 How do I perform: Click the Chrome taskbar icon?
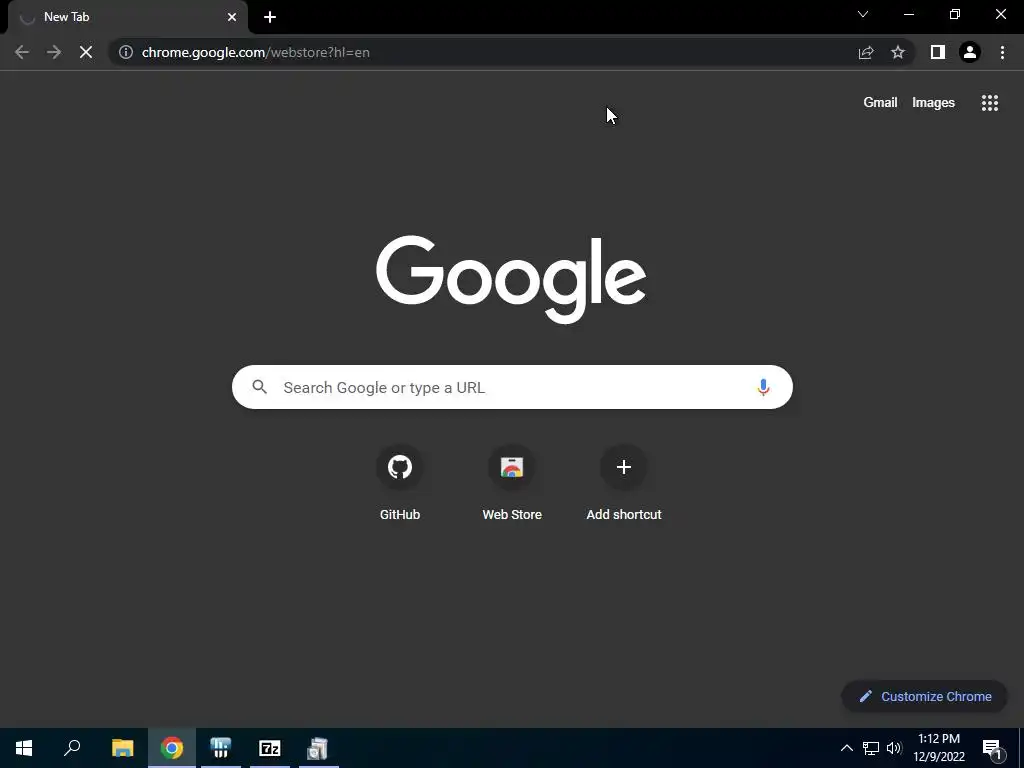click(172, 748)
